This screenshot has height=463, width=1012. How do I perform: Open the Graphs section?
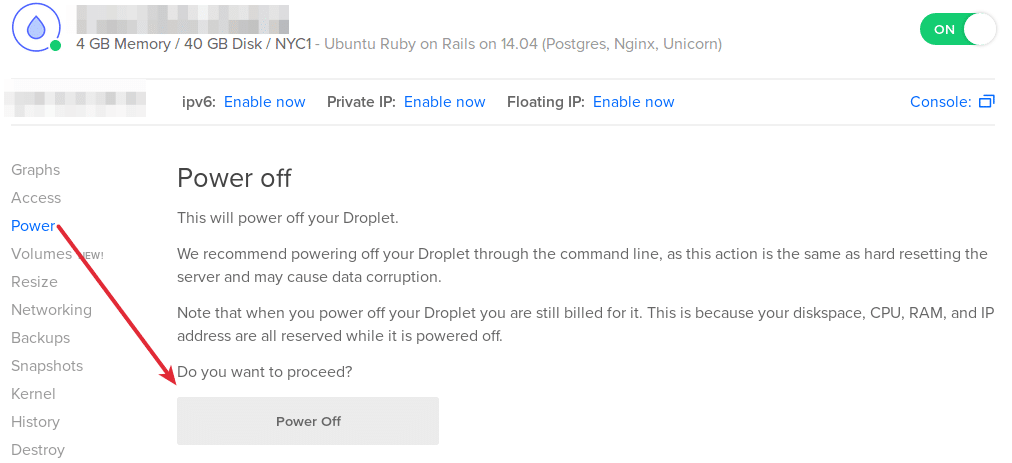[35, 170]
